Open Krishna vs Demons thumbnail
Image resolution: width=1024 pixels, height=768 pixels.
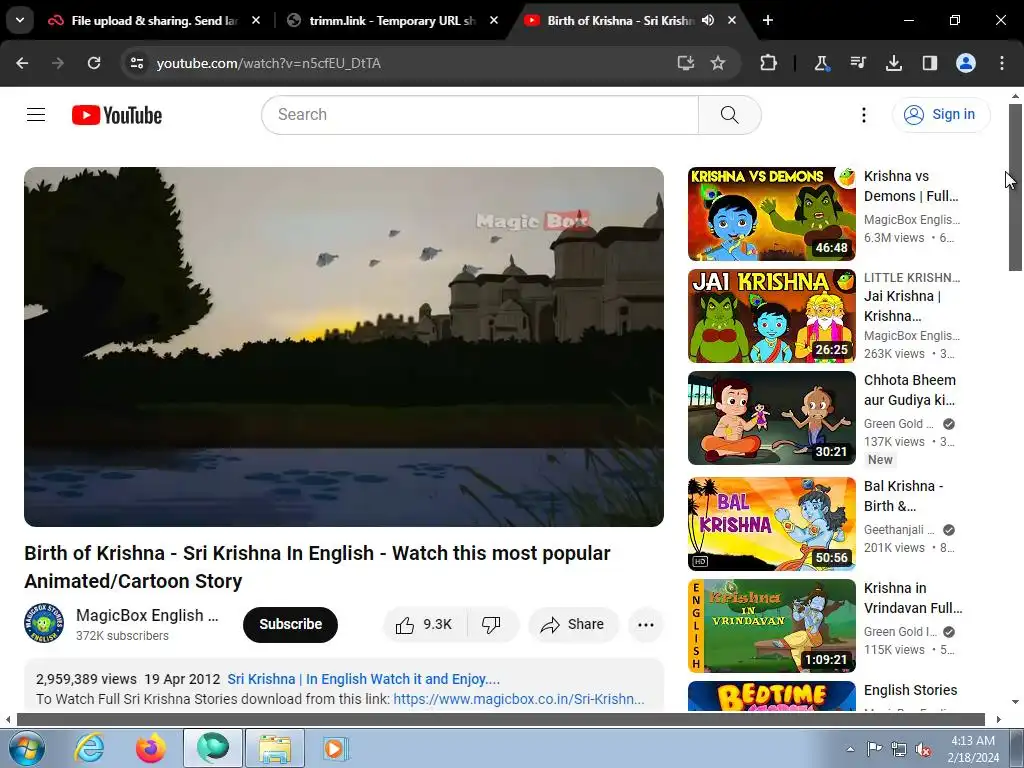tap(771, 214)
